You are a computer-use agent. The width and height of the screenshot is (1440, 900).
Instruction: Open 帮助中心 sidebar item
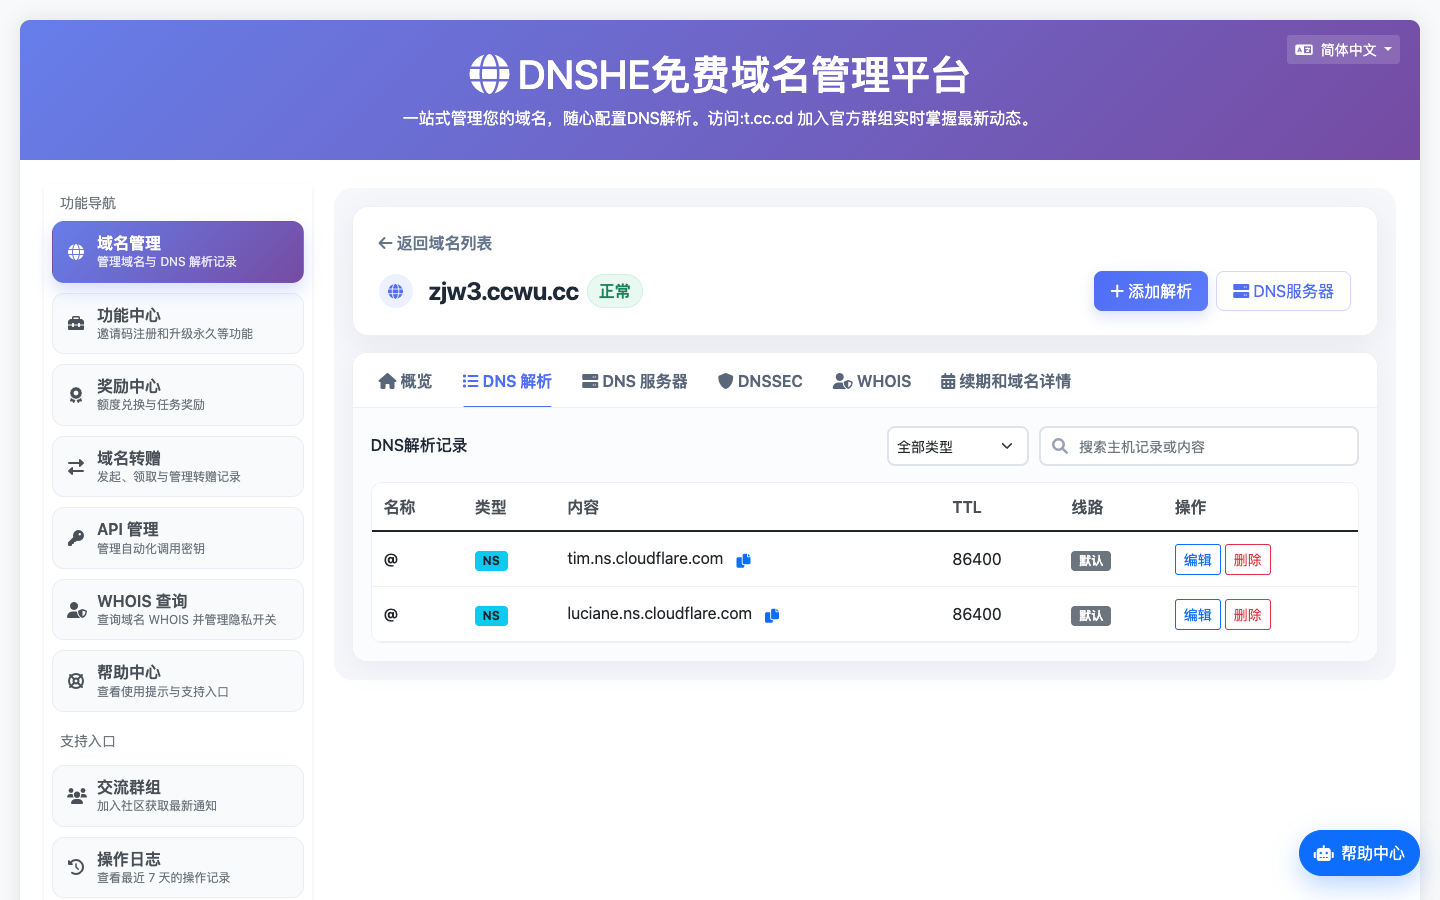click(178, 681)
